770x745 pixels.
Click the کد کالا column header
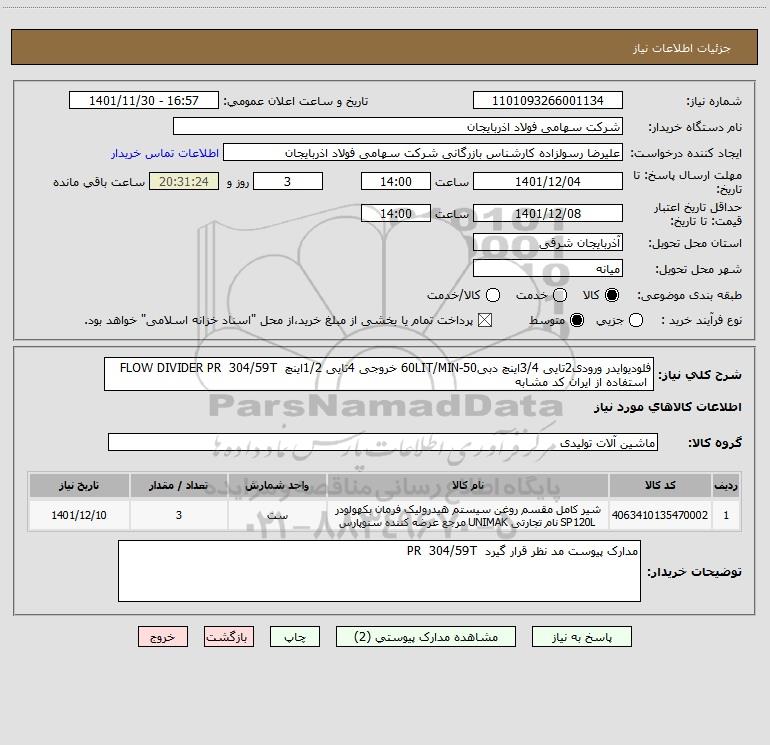660,485
